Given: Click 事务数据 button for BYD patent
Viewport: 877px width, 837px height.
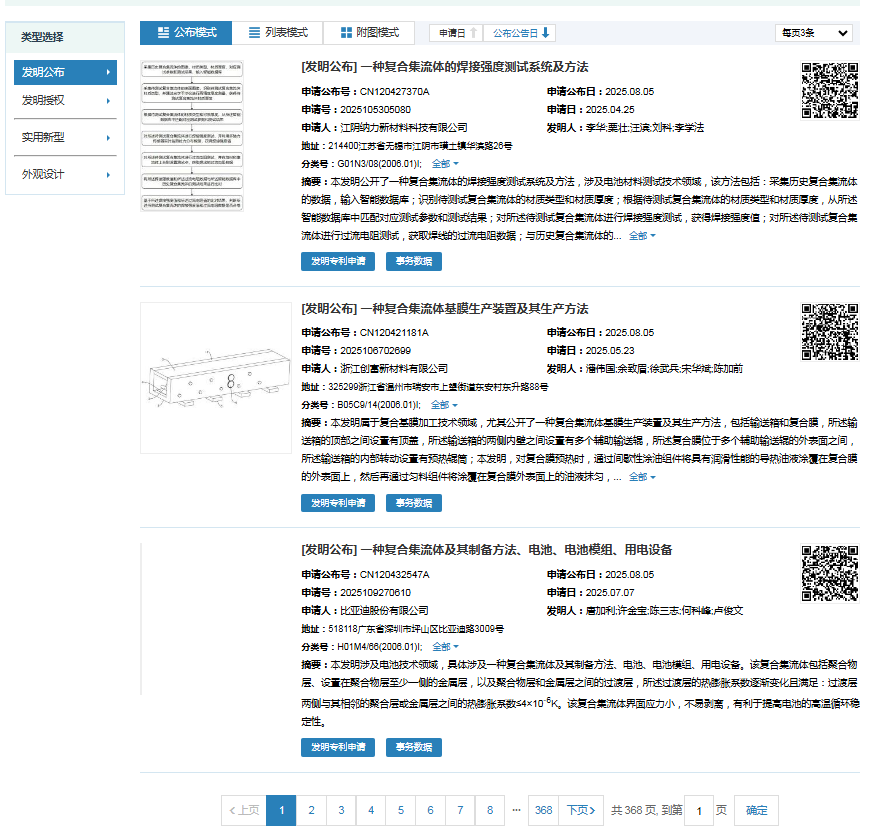Looking at the screenshot, I should pyautogui.click(x=413, y=747).
